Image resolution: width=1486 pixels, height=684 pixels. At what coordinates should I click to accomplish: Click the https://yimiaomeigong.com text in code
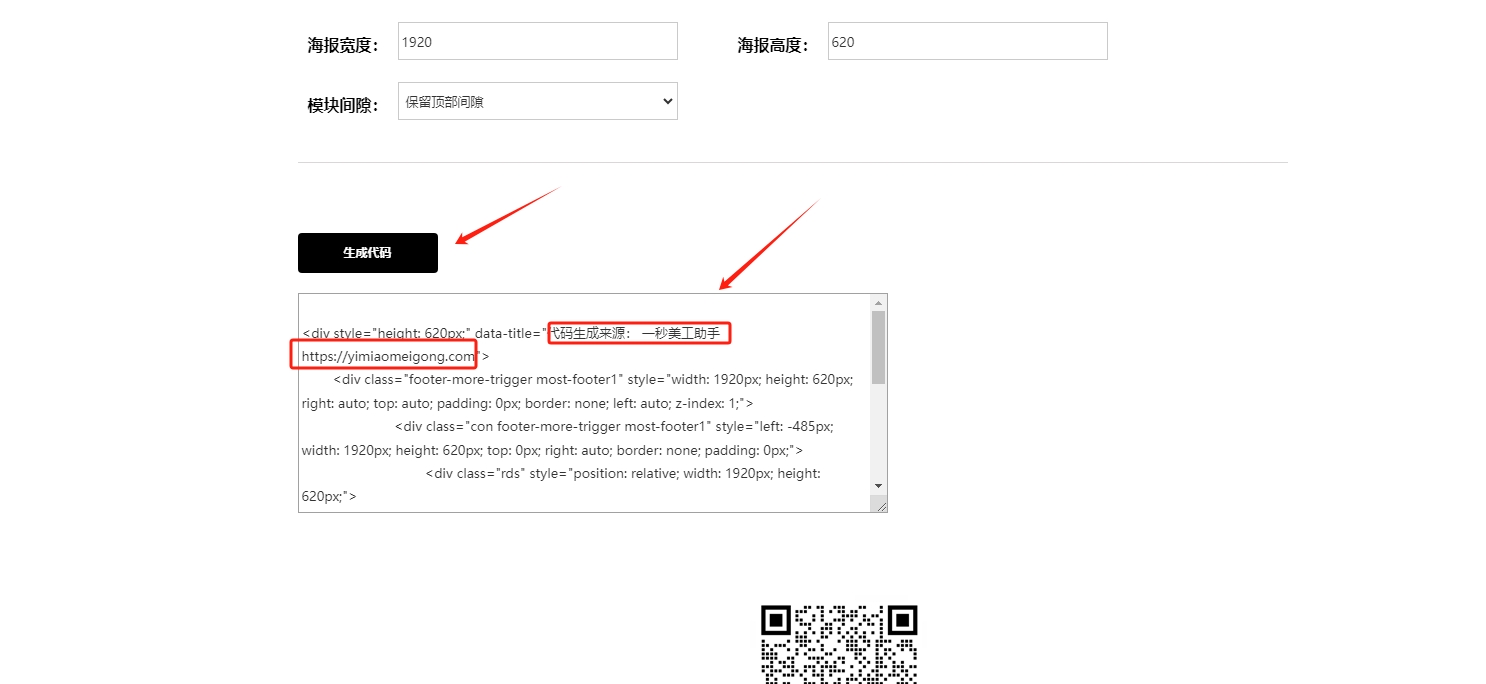click(389, 356)
